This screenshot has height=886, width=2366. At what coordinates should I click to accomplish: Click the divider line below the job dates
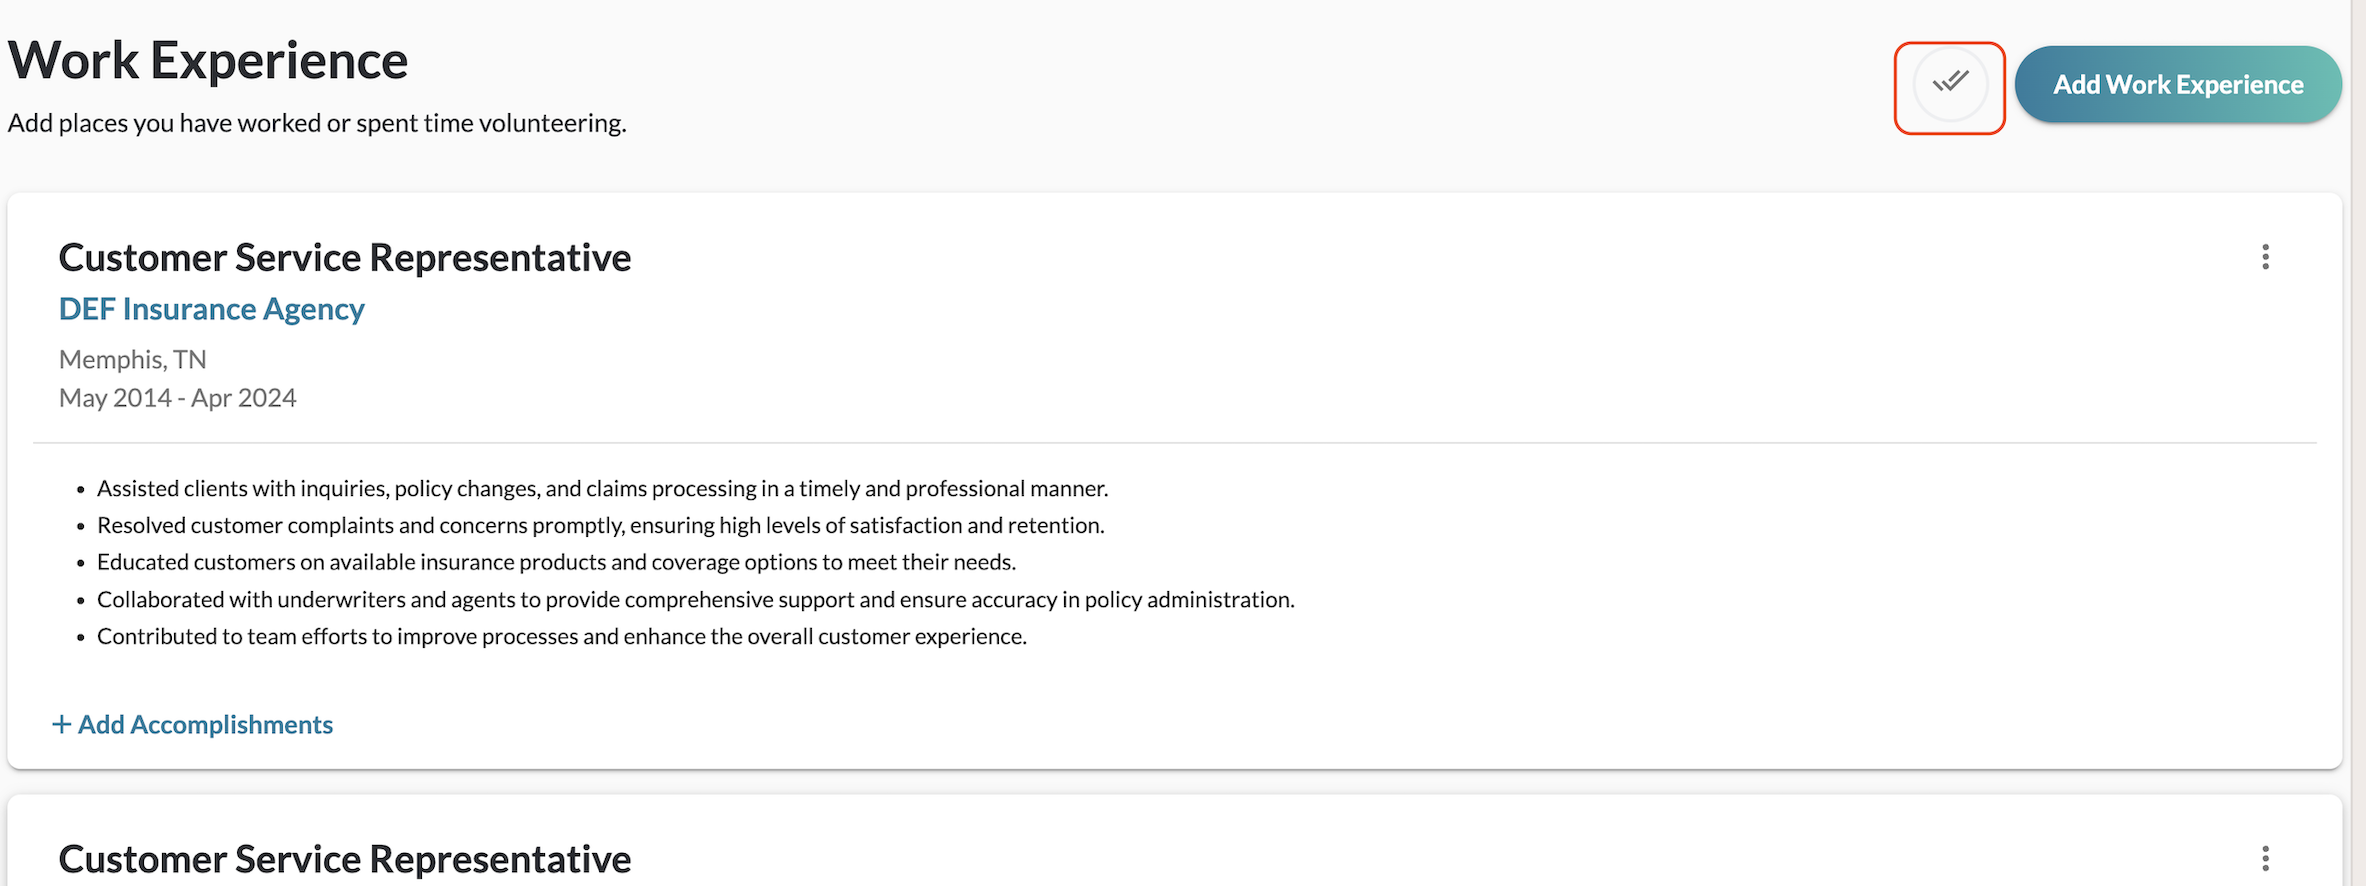coord(1174,442)
